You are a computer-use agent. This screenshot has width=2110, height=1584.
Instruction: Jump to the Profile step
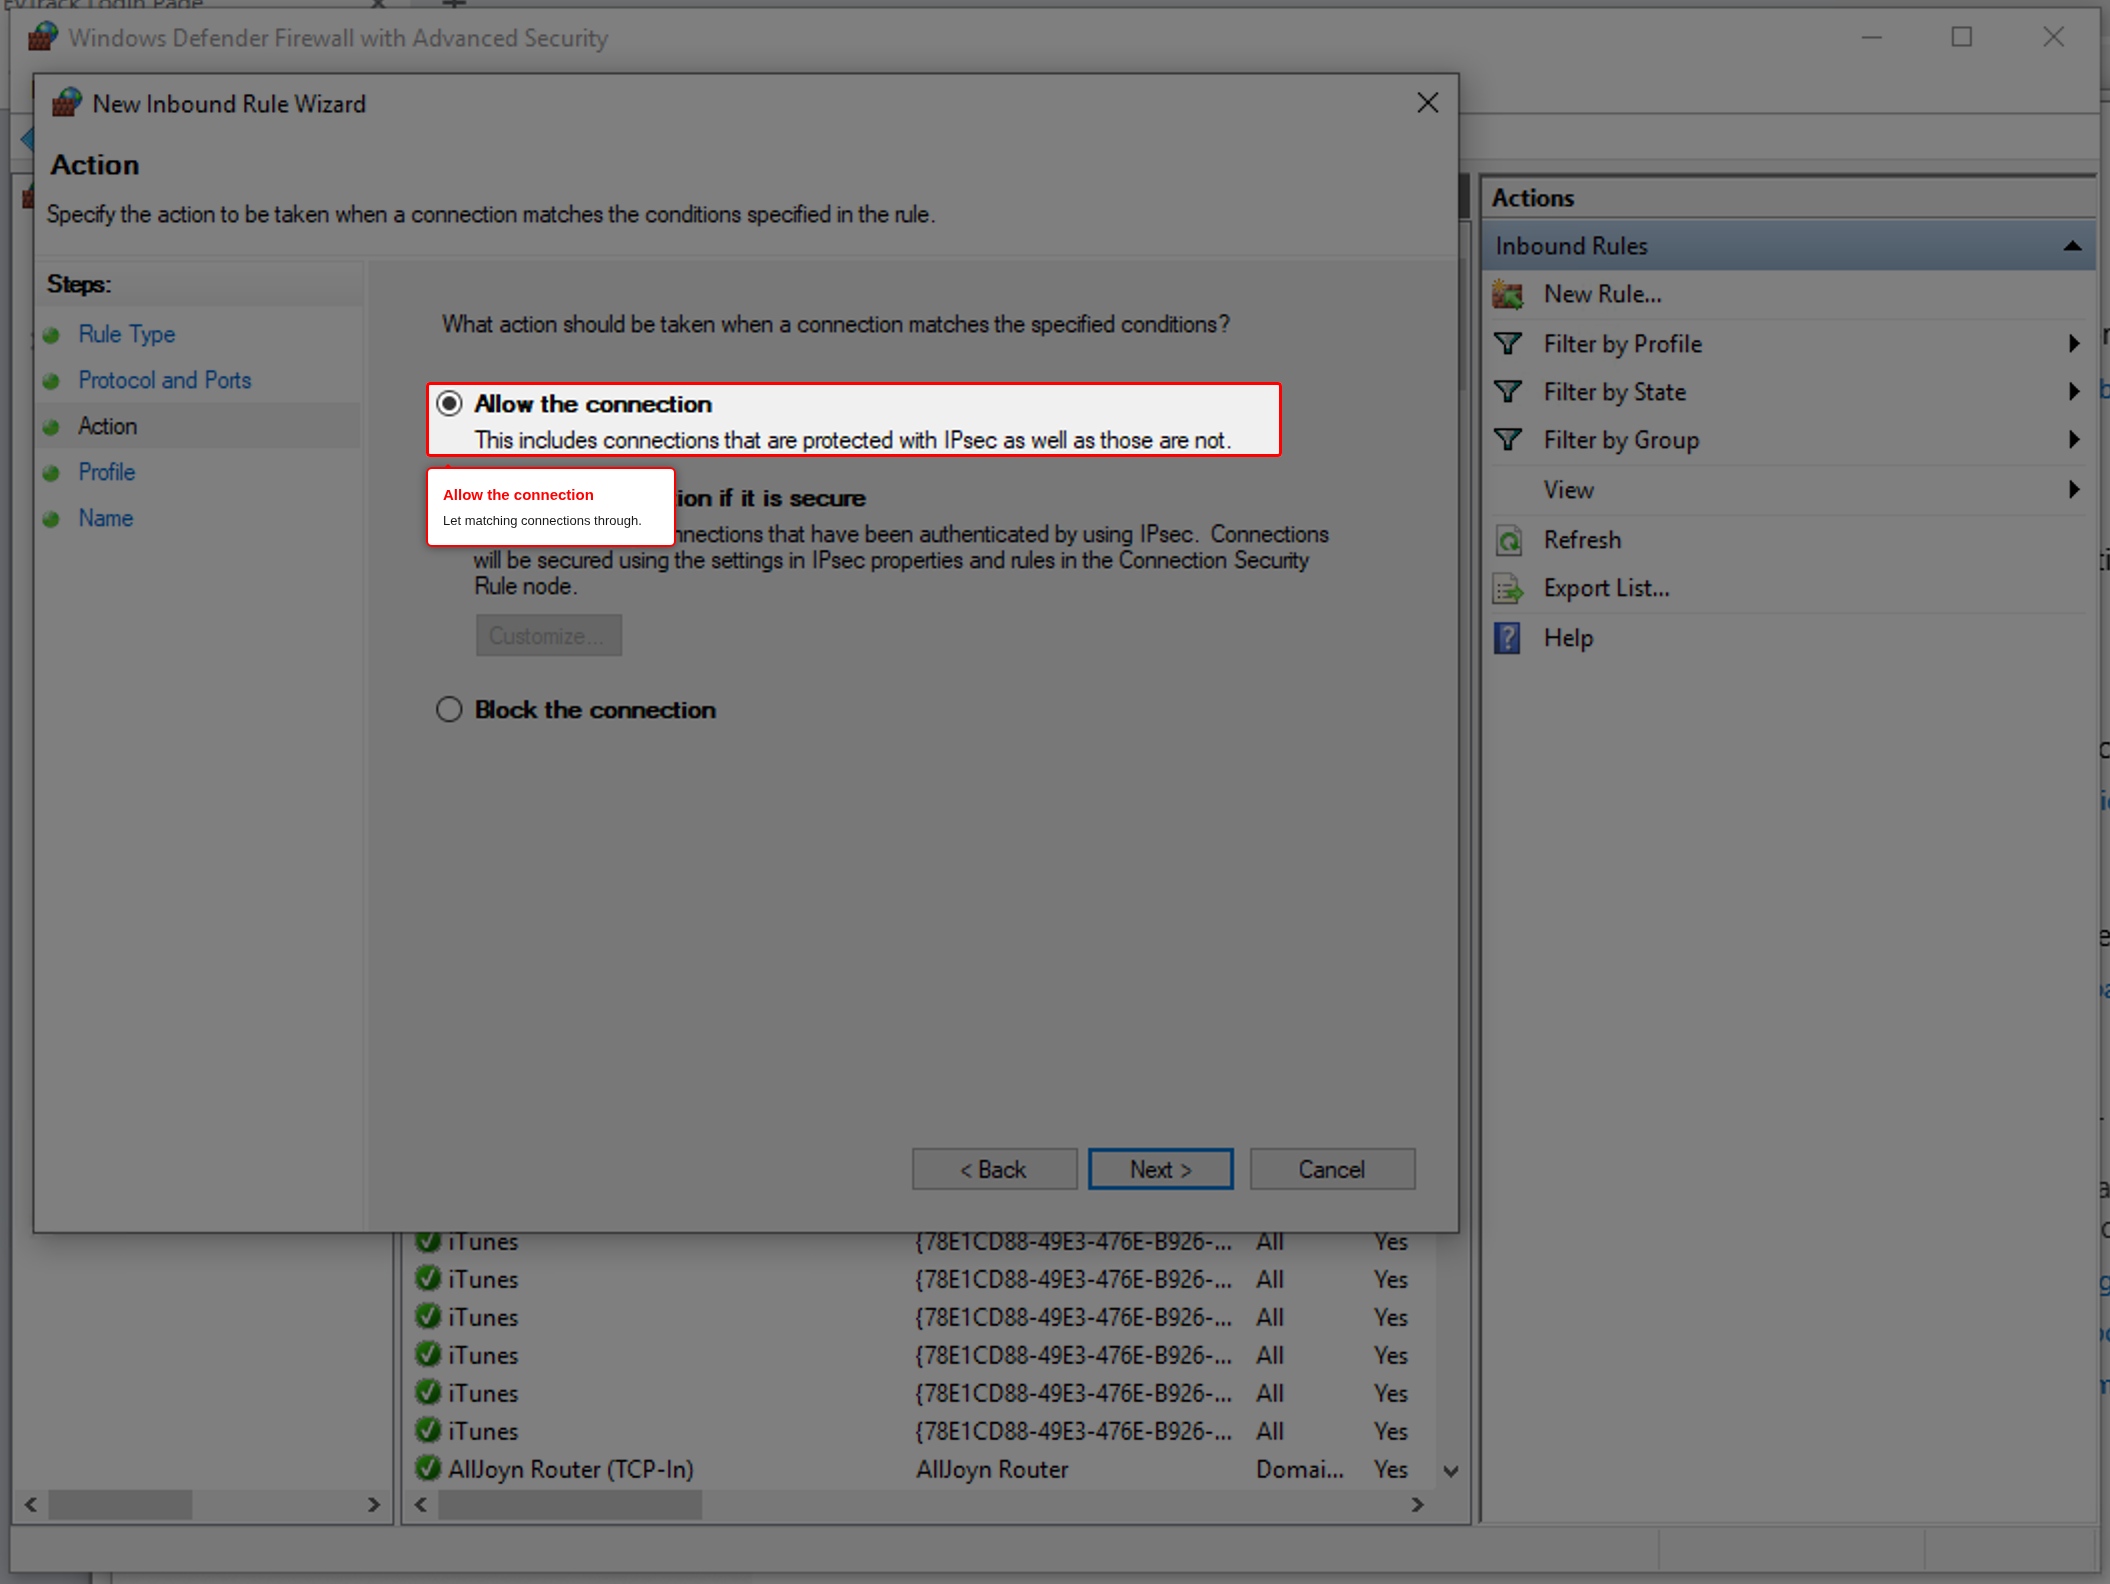tap(107, 472)
